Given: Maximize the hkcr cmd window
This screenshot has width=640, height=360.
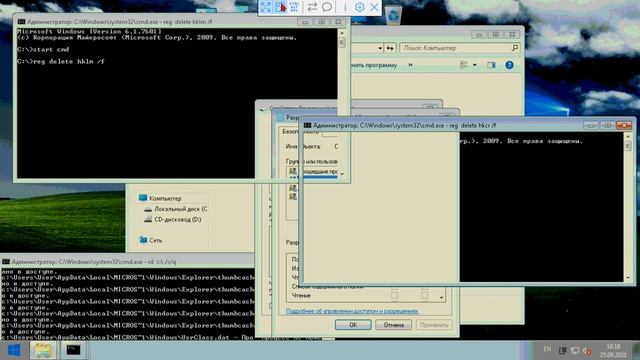Looking at the screenshot, I should pyautogui.click(x=607, y=125).
